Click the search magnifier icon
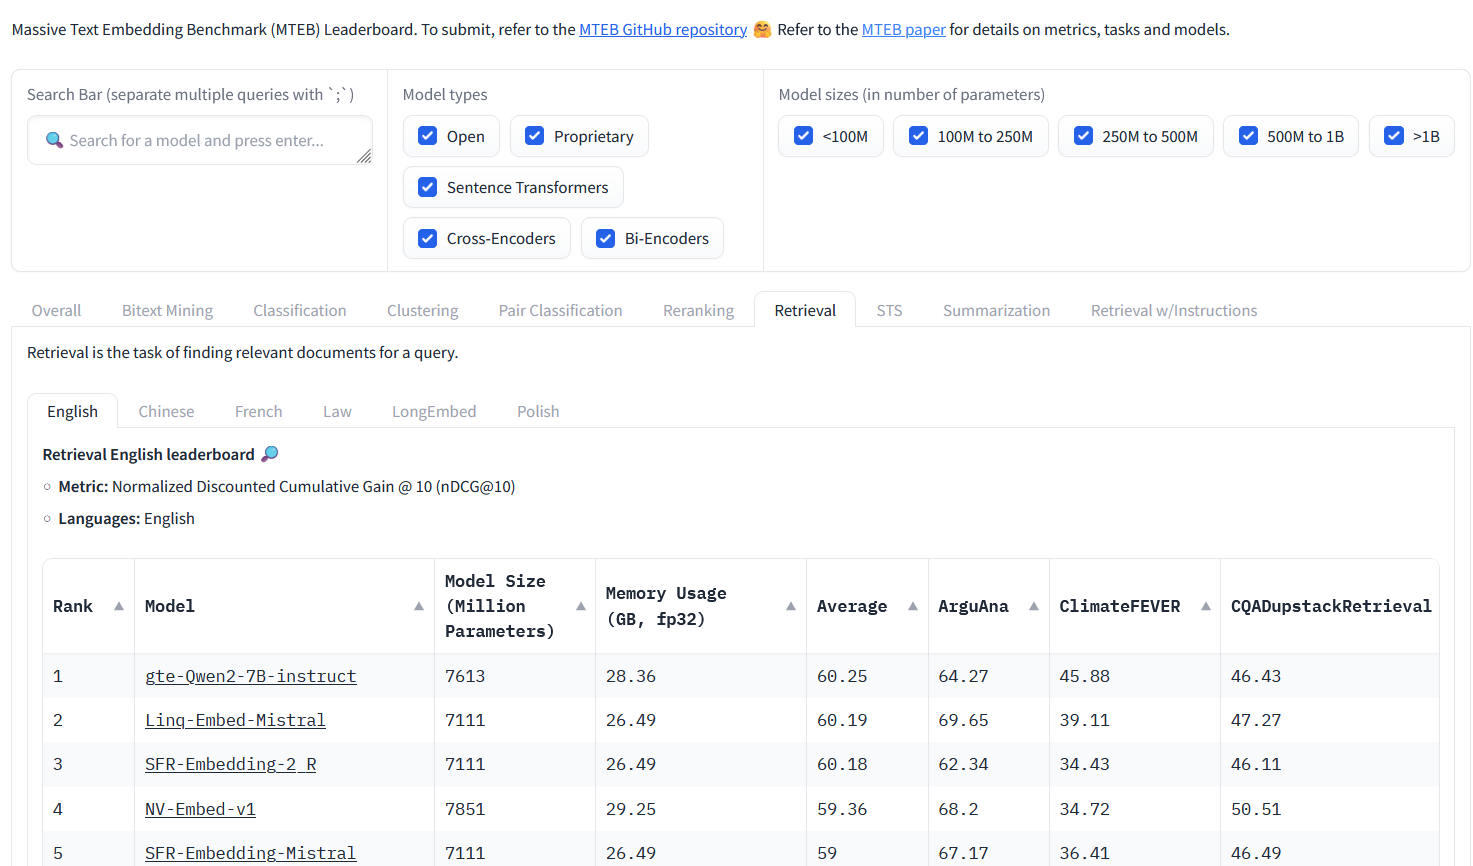Screen dimensions: 1473x866 [55, 140]
